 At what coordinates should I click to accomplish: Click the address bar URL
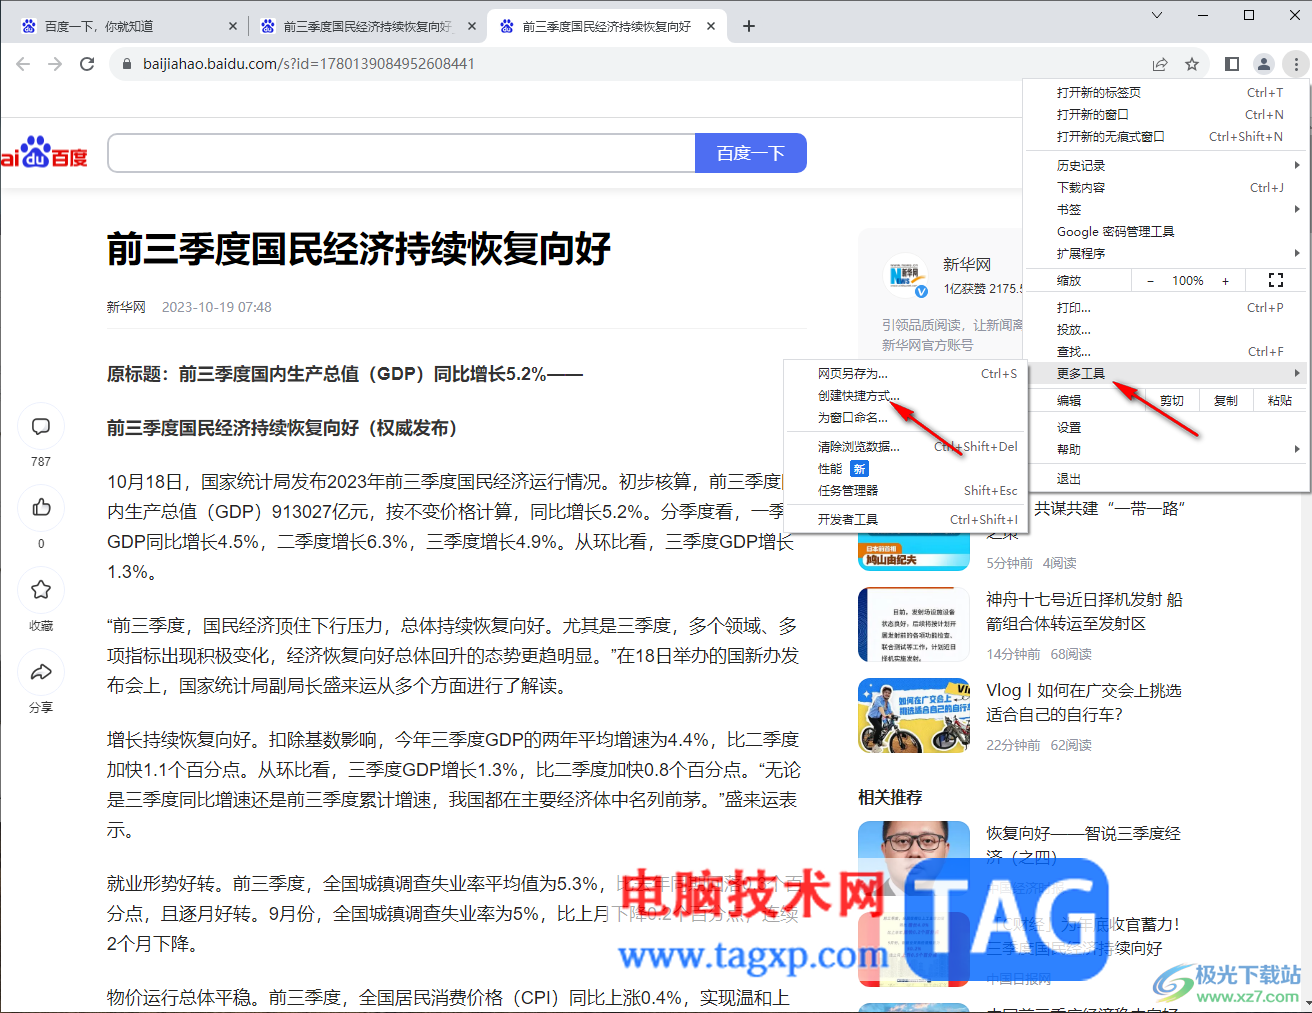309,64
